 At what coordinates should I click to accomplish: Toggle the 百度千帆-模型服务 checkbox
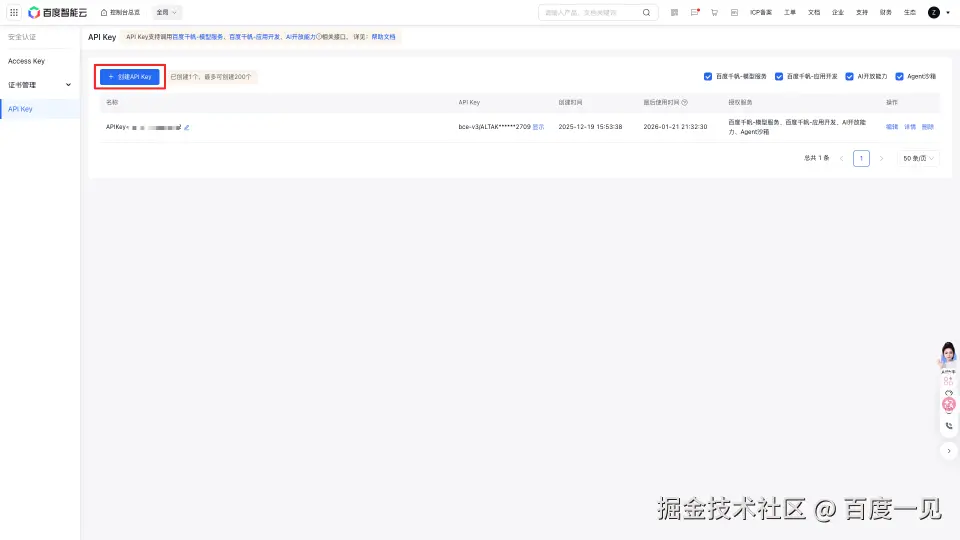[708, 77]
